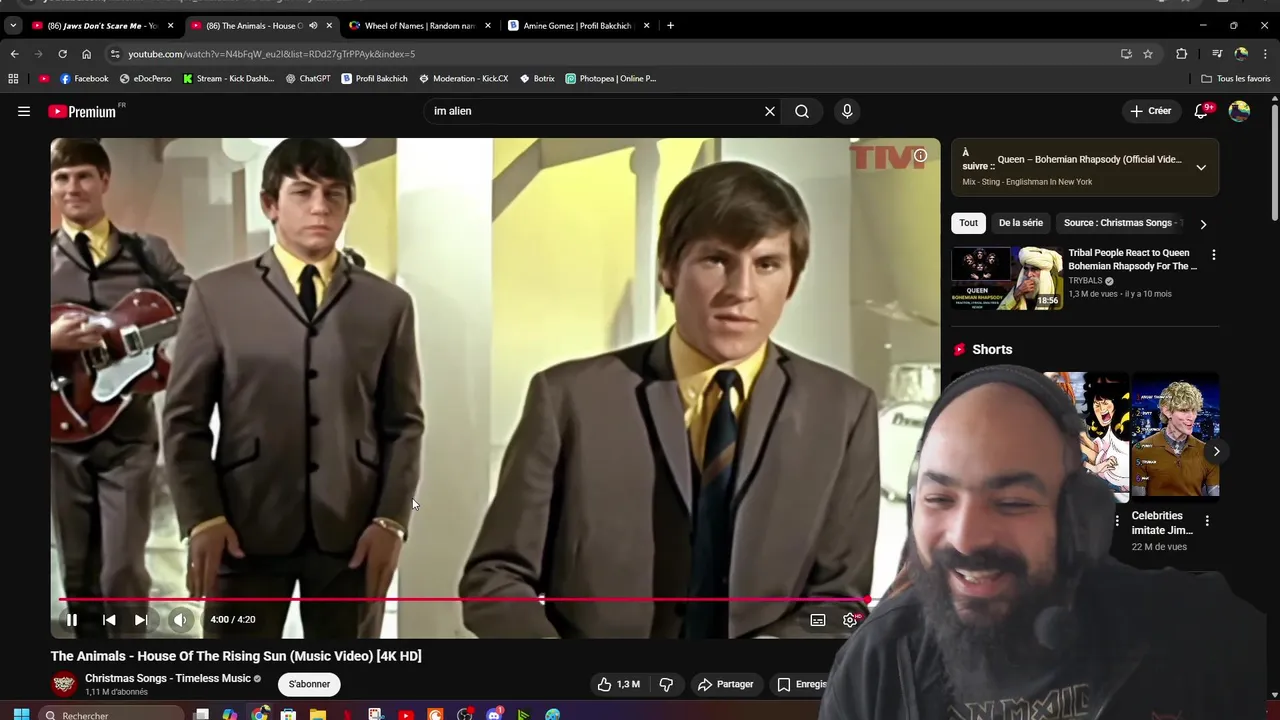Screen dimensions: 1280x720
Task: Open a new browser tab
Action: pyautogui.click(x=670, y=25)
